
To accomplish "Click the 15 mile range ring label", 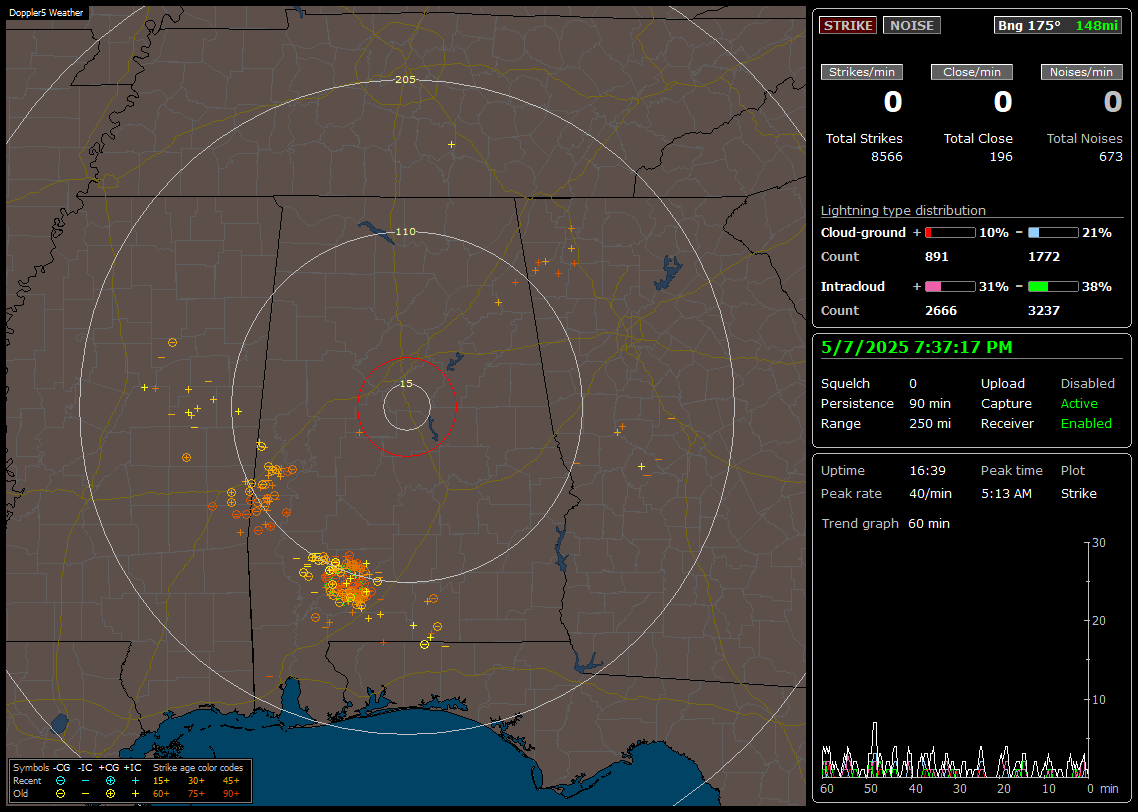I will 406,384.
